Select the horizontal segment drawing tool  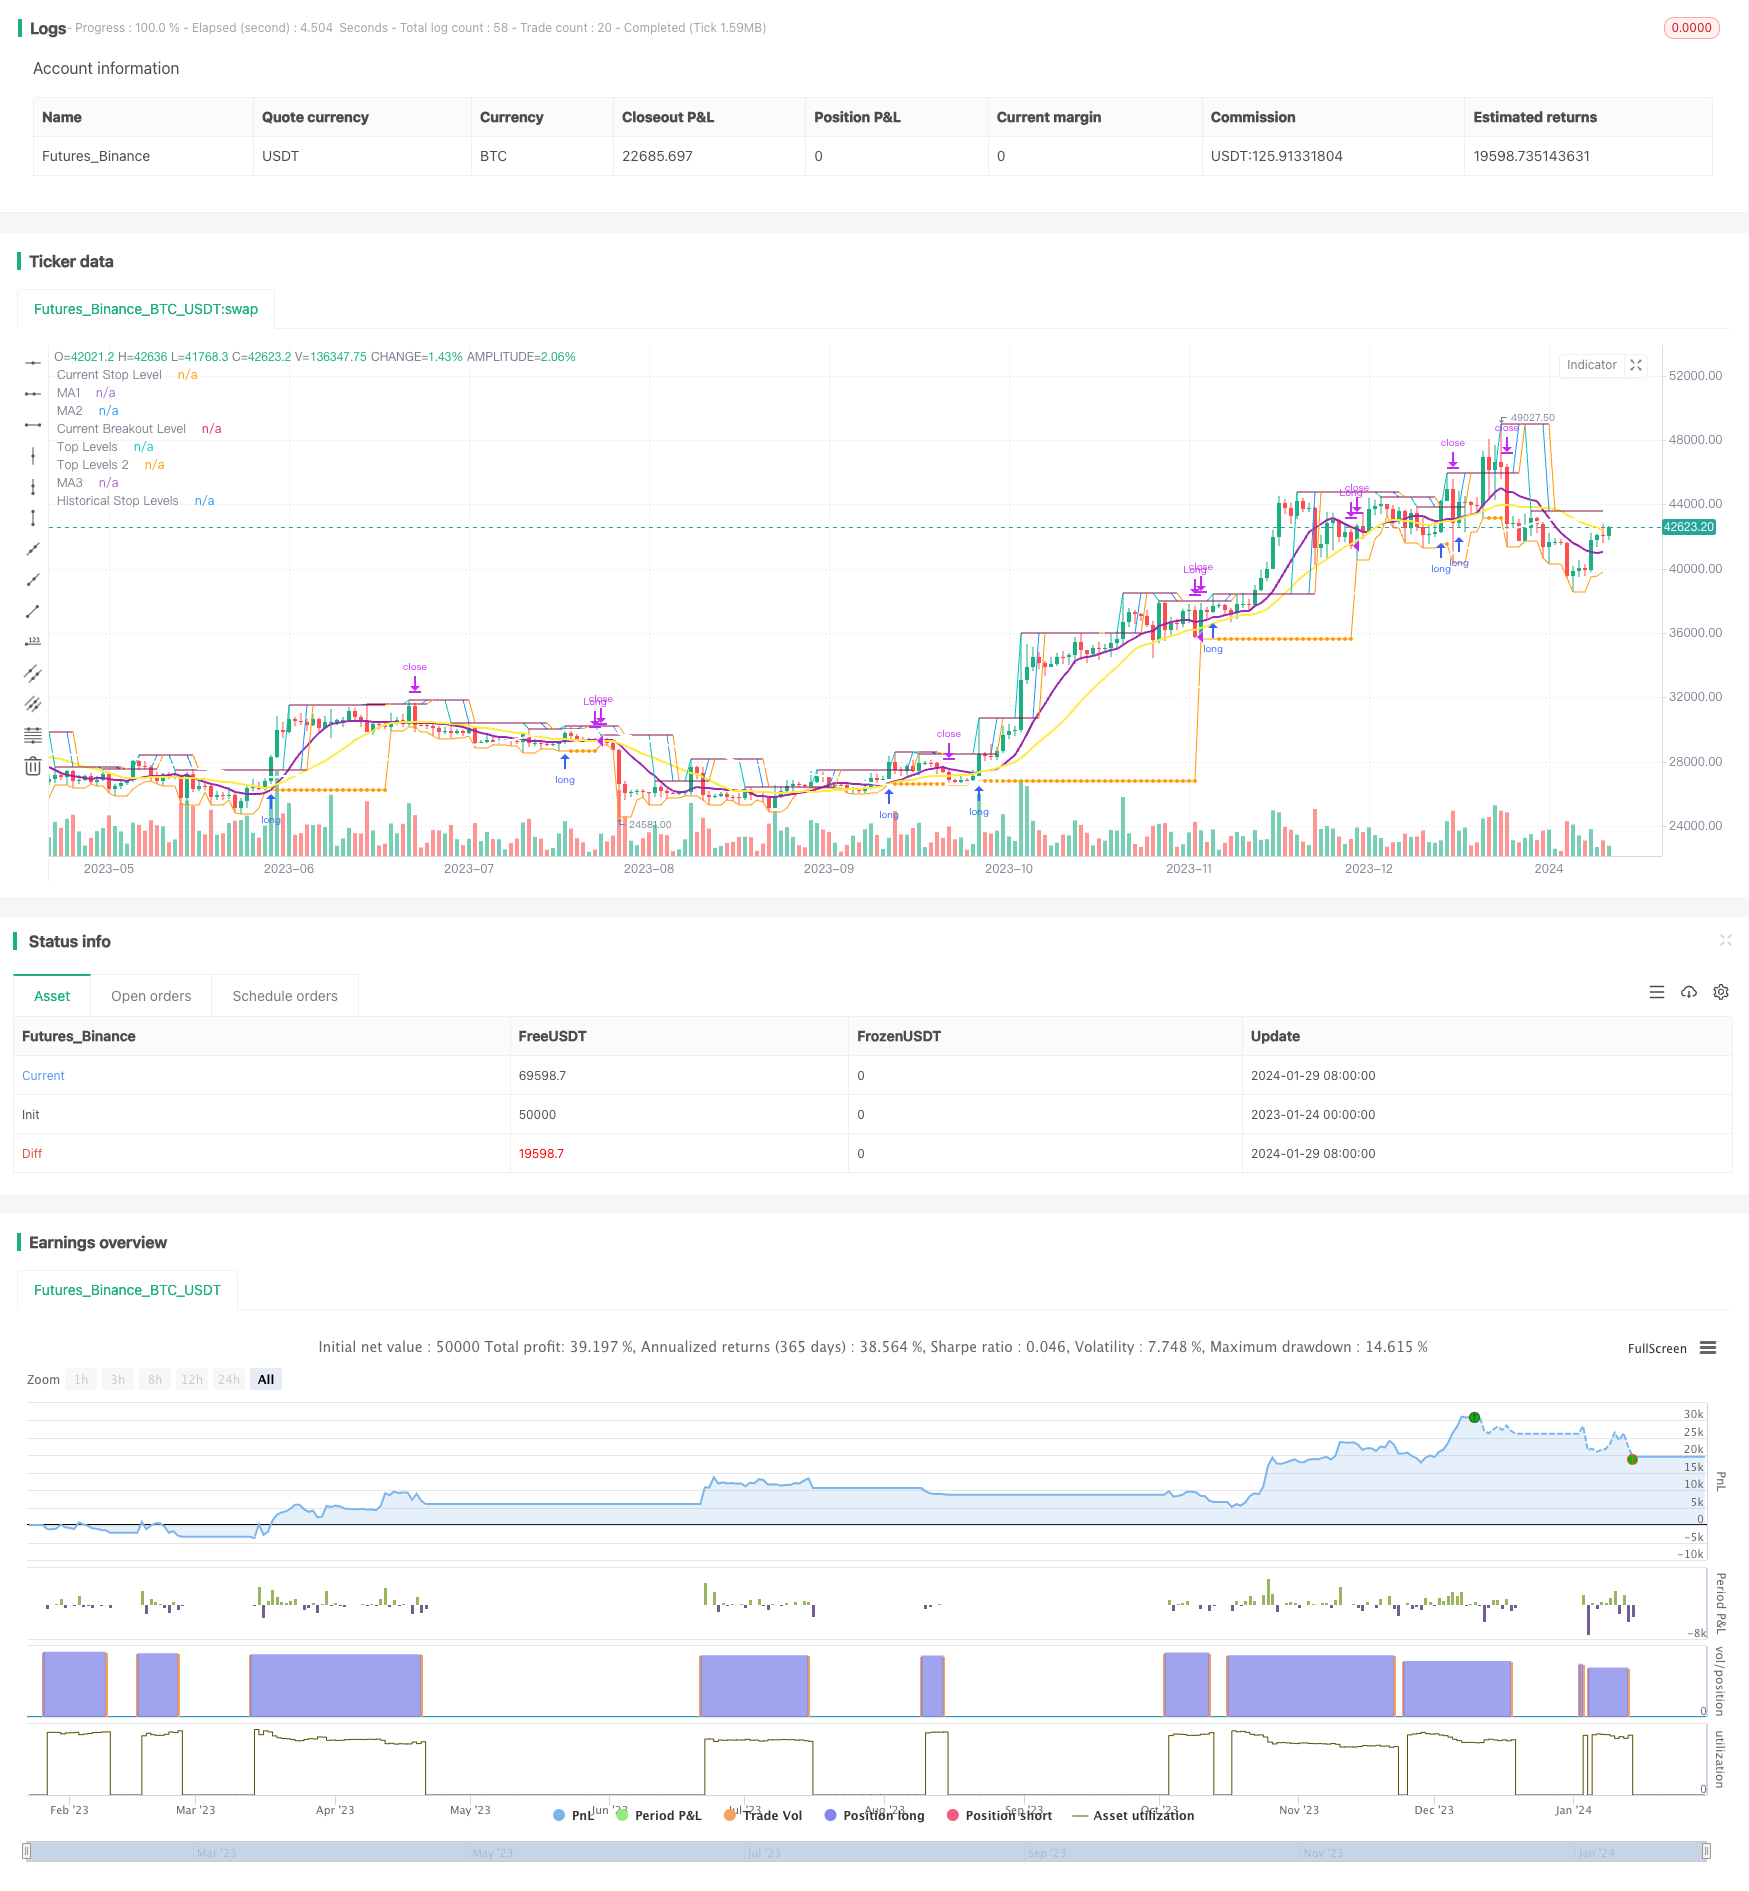33,425
